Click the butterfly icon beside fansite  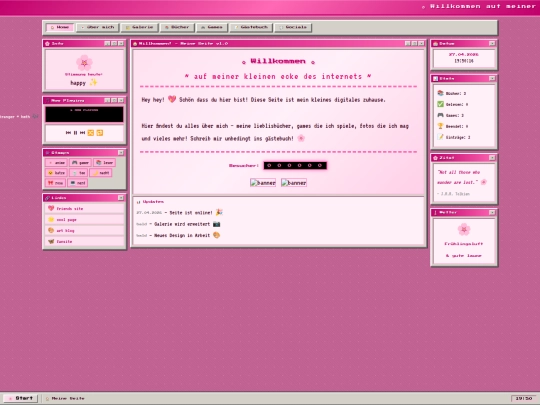(51, 241)
